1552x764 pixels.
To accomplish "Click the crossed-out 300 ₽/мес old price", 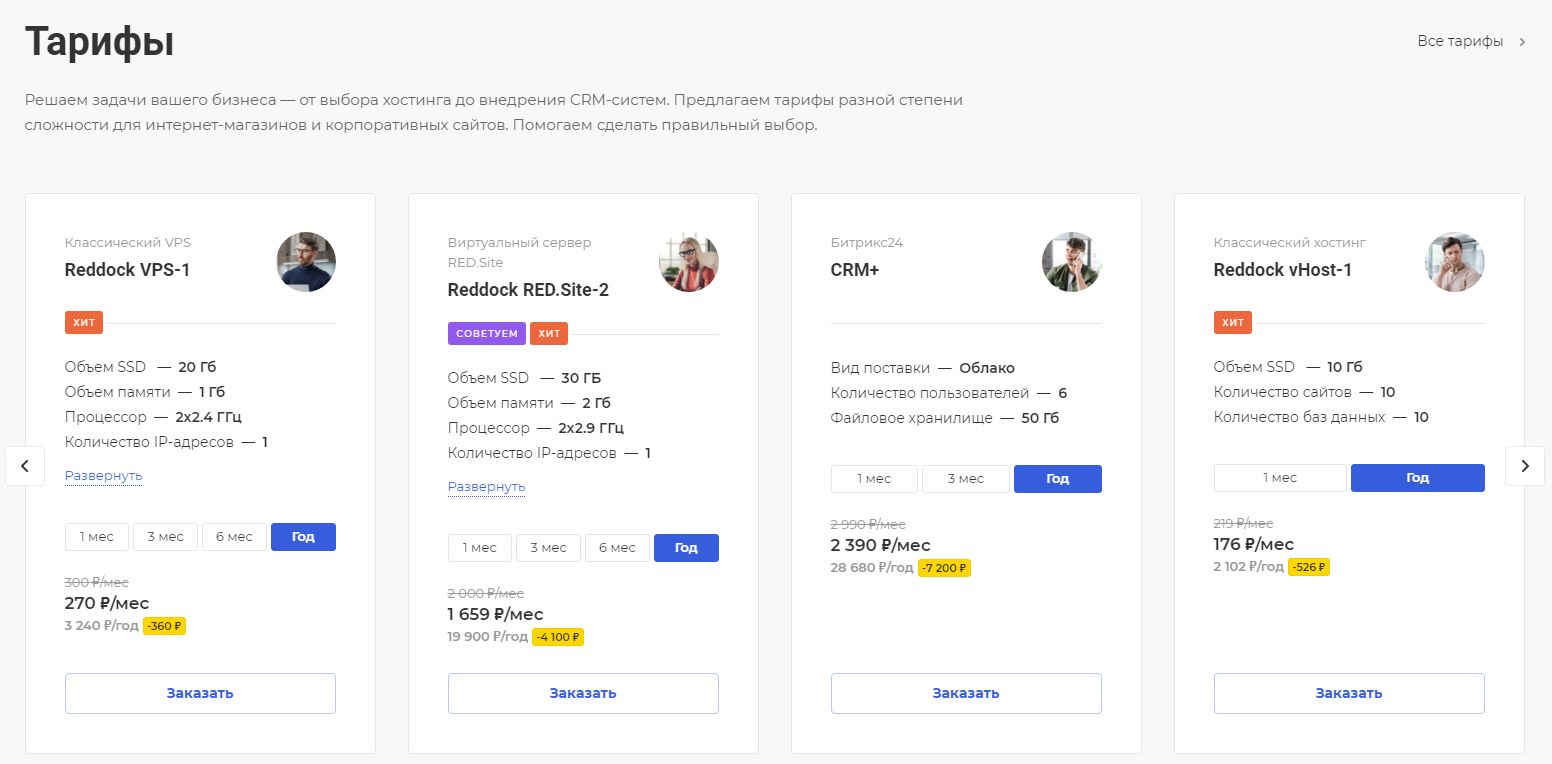I will [97, 582].
